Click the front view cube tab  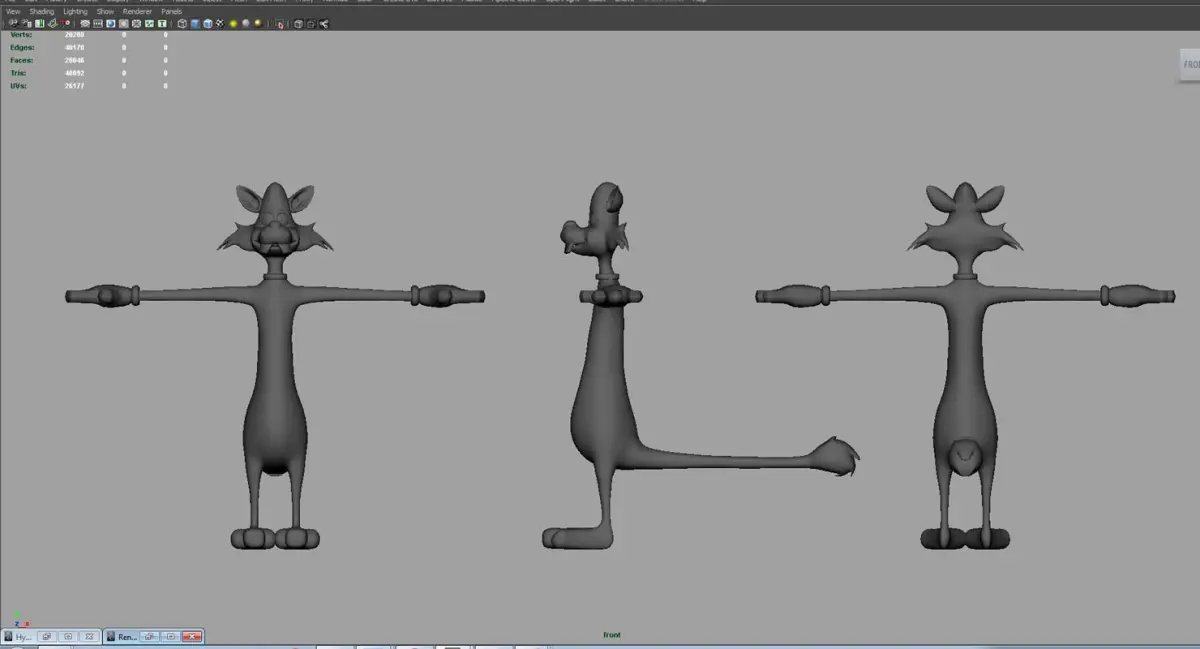1190,64
